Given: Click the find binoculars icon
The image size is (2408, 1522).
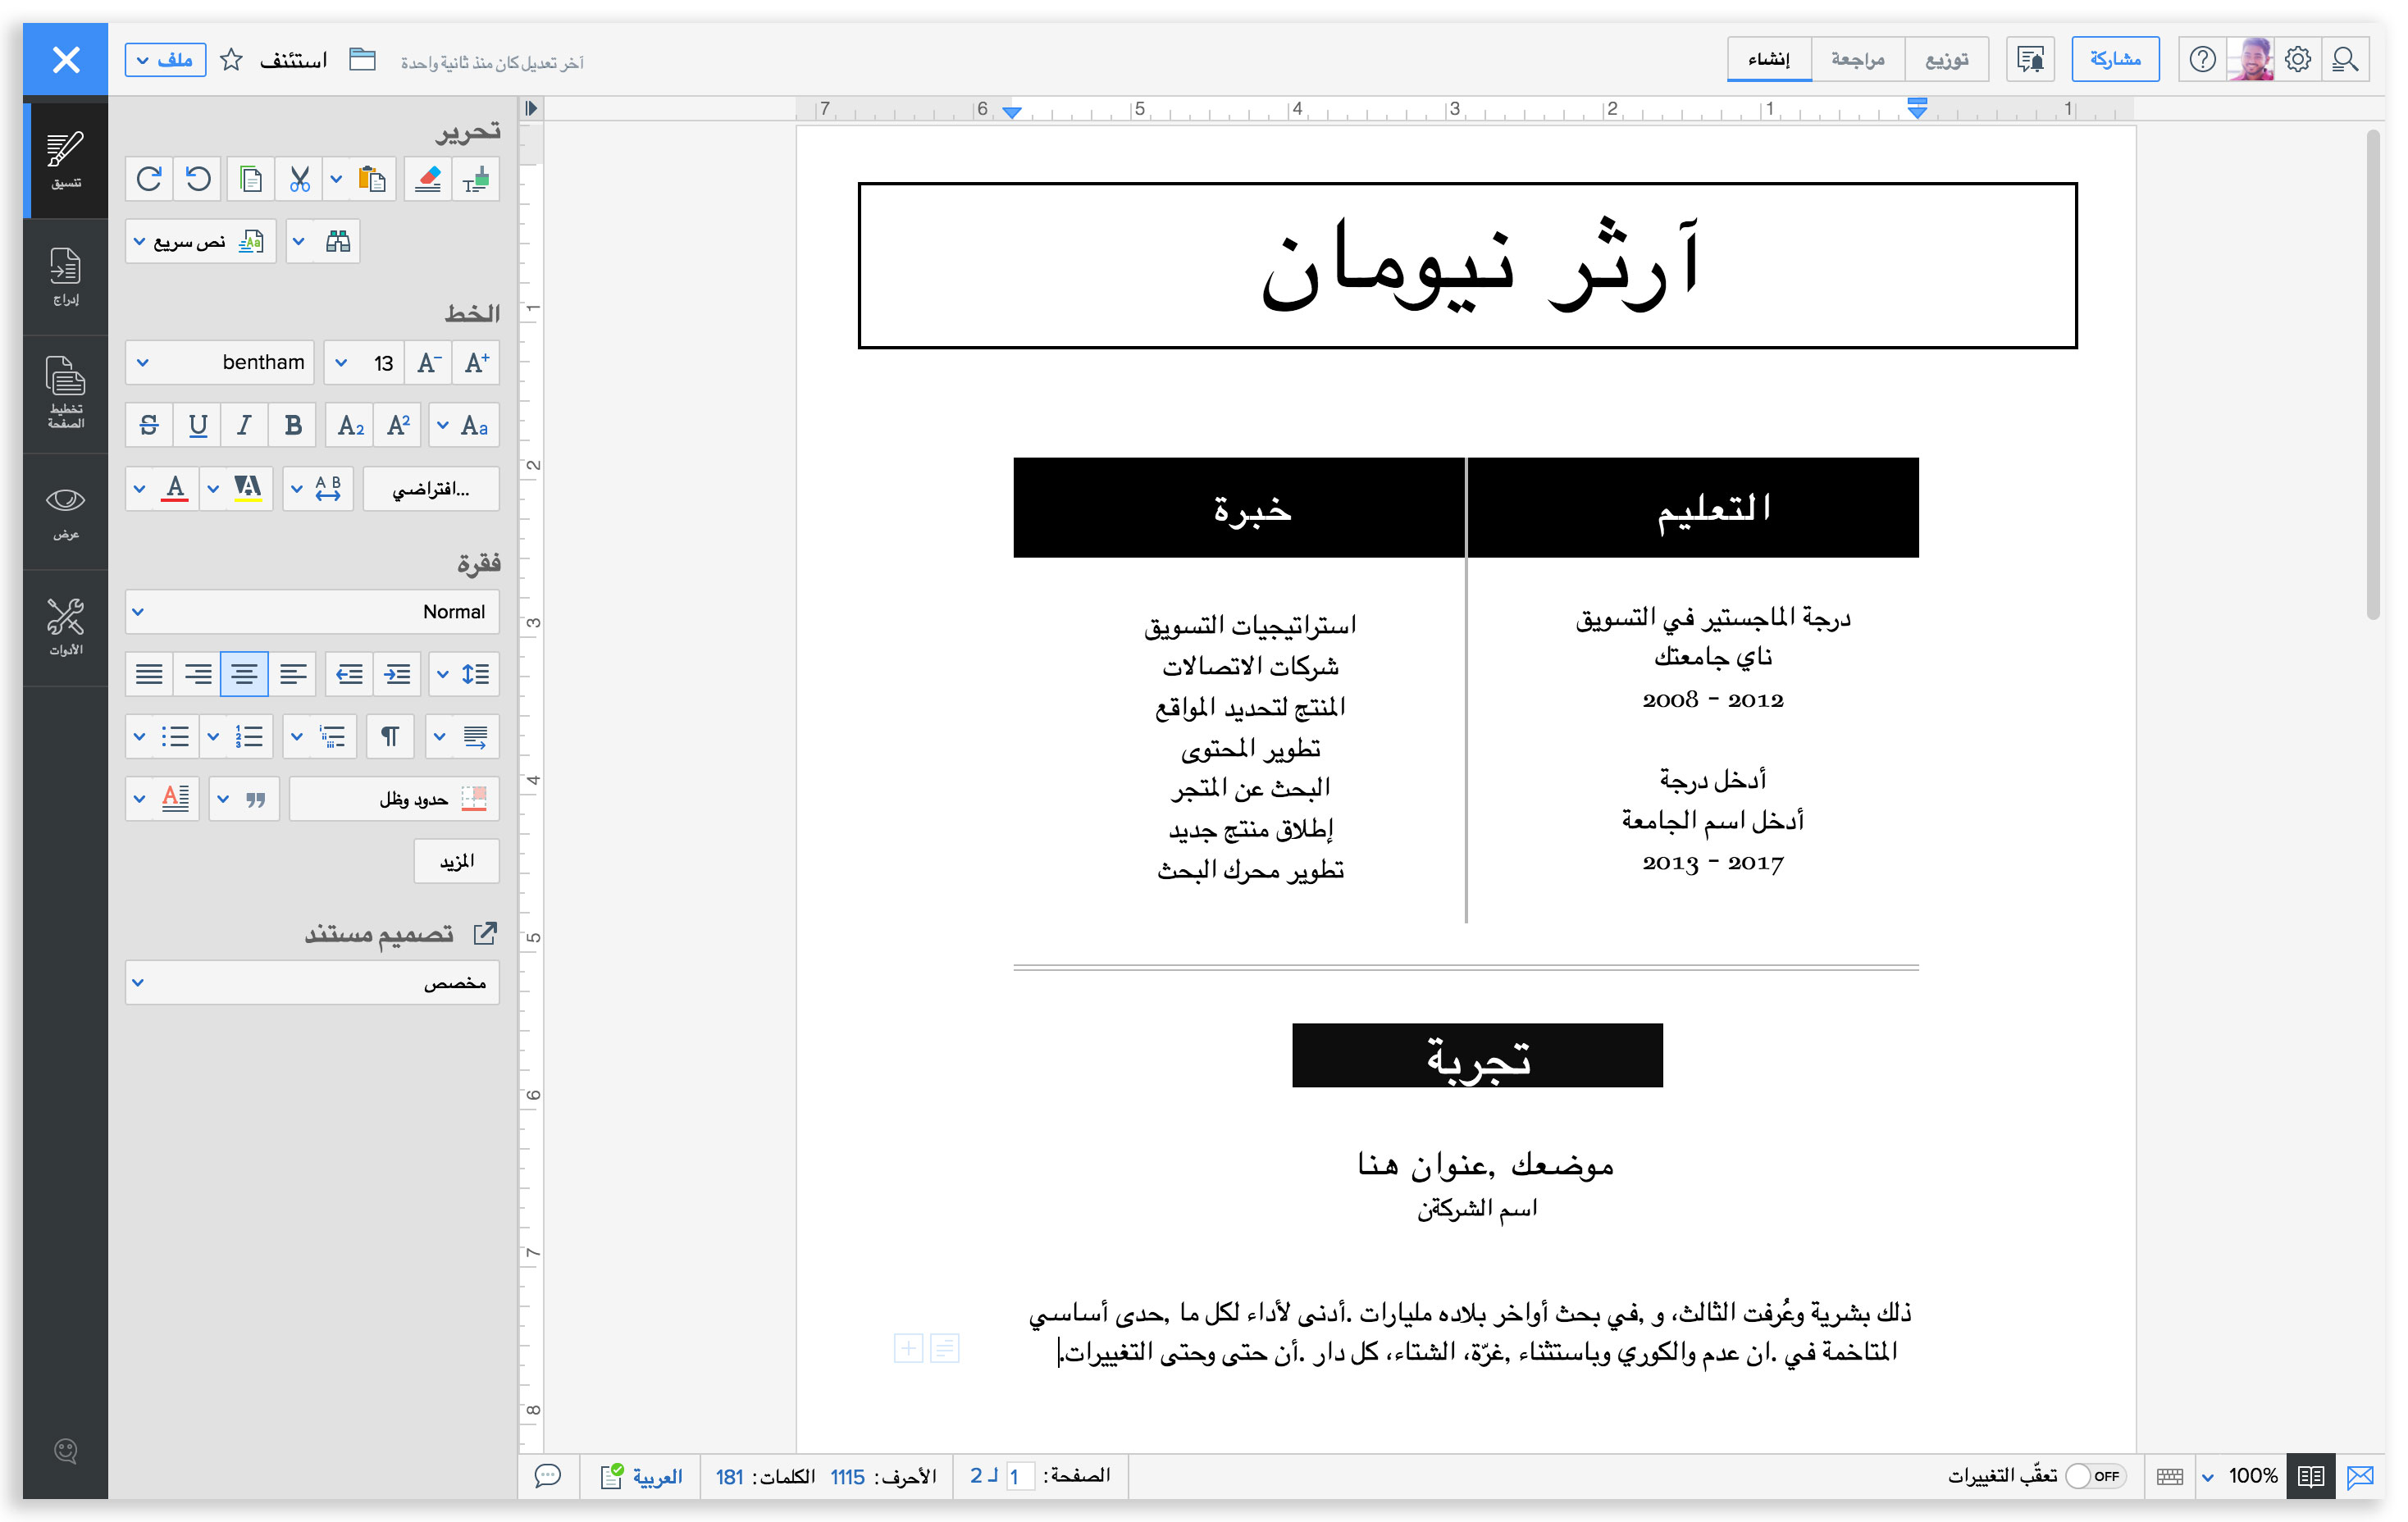Looking at the screenshot, I should (338, 241).
